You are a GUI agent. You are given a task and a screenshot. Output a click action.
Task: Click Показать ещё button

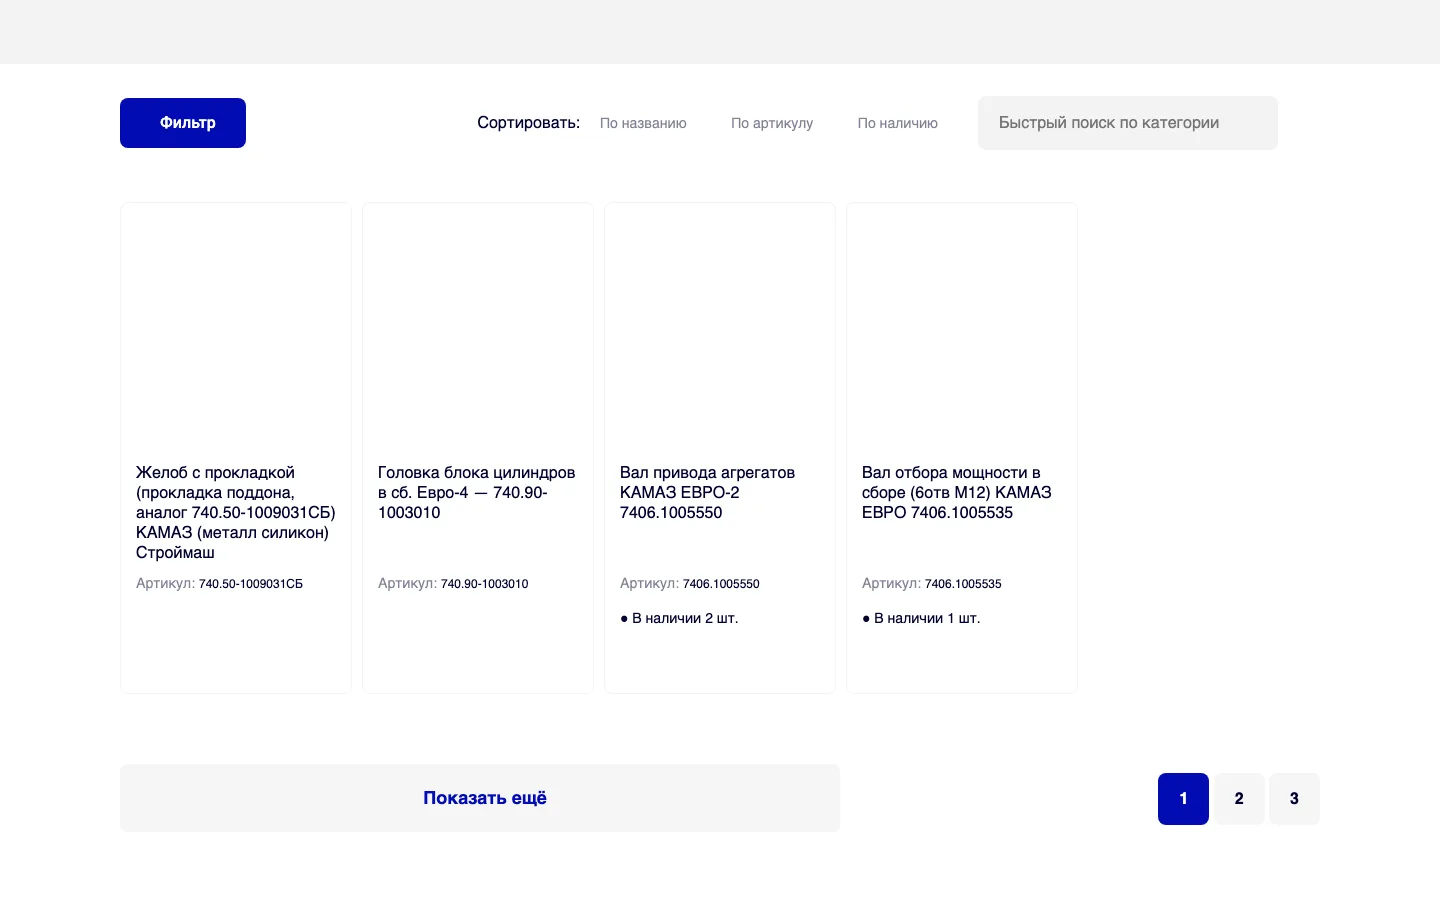point(480,798)
